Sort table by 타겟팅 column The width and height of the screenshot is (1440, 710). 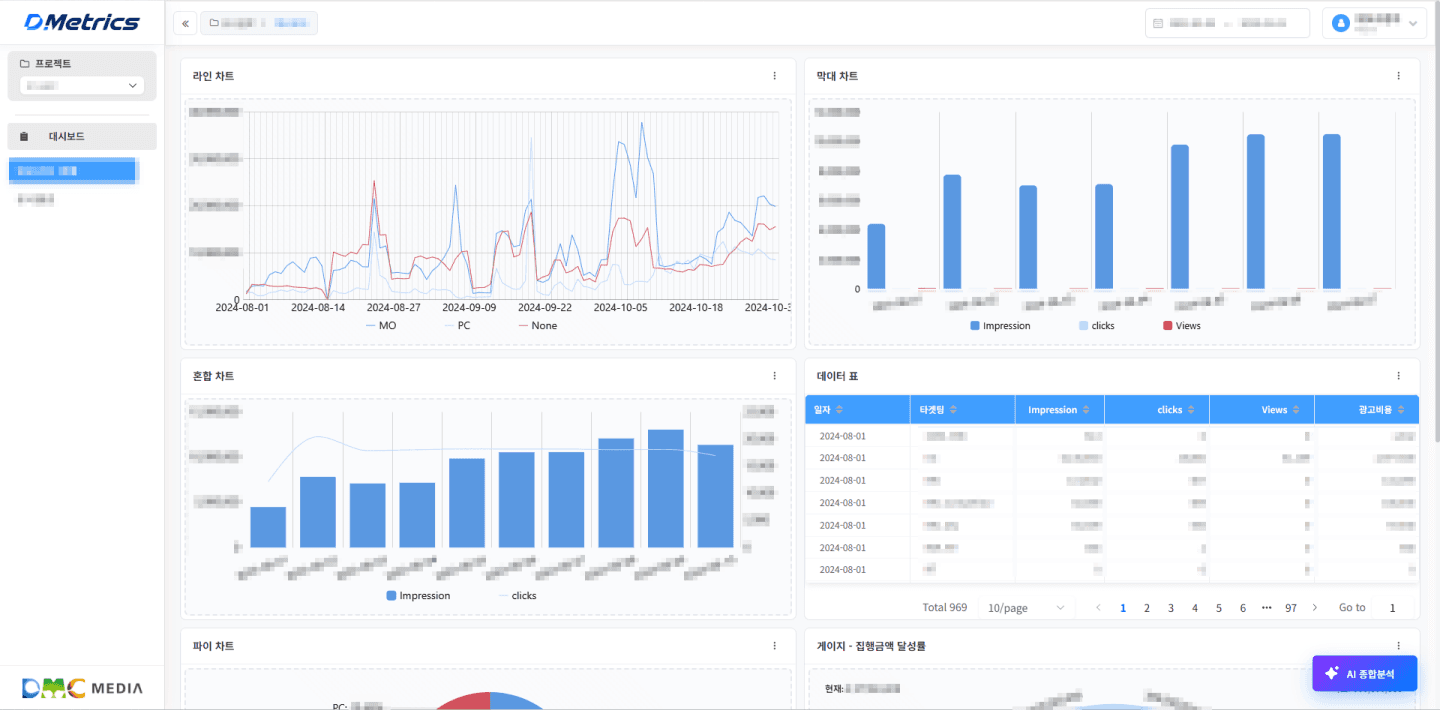click(x=953, y=410)
